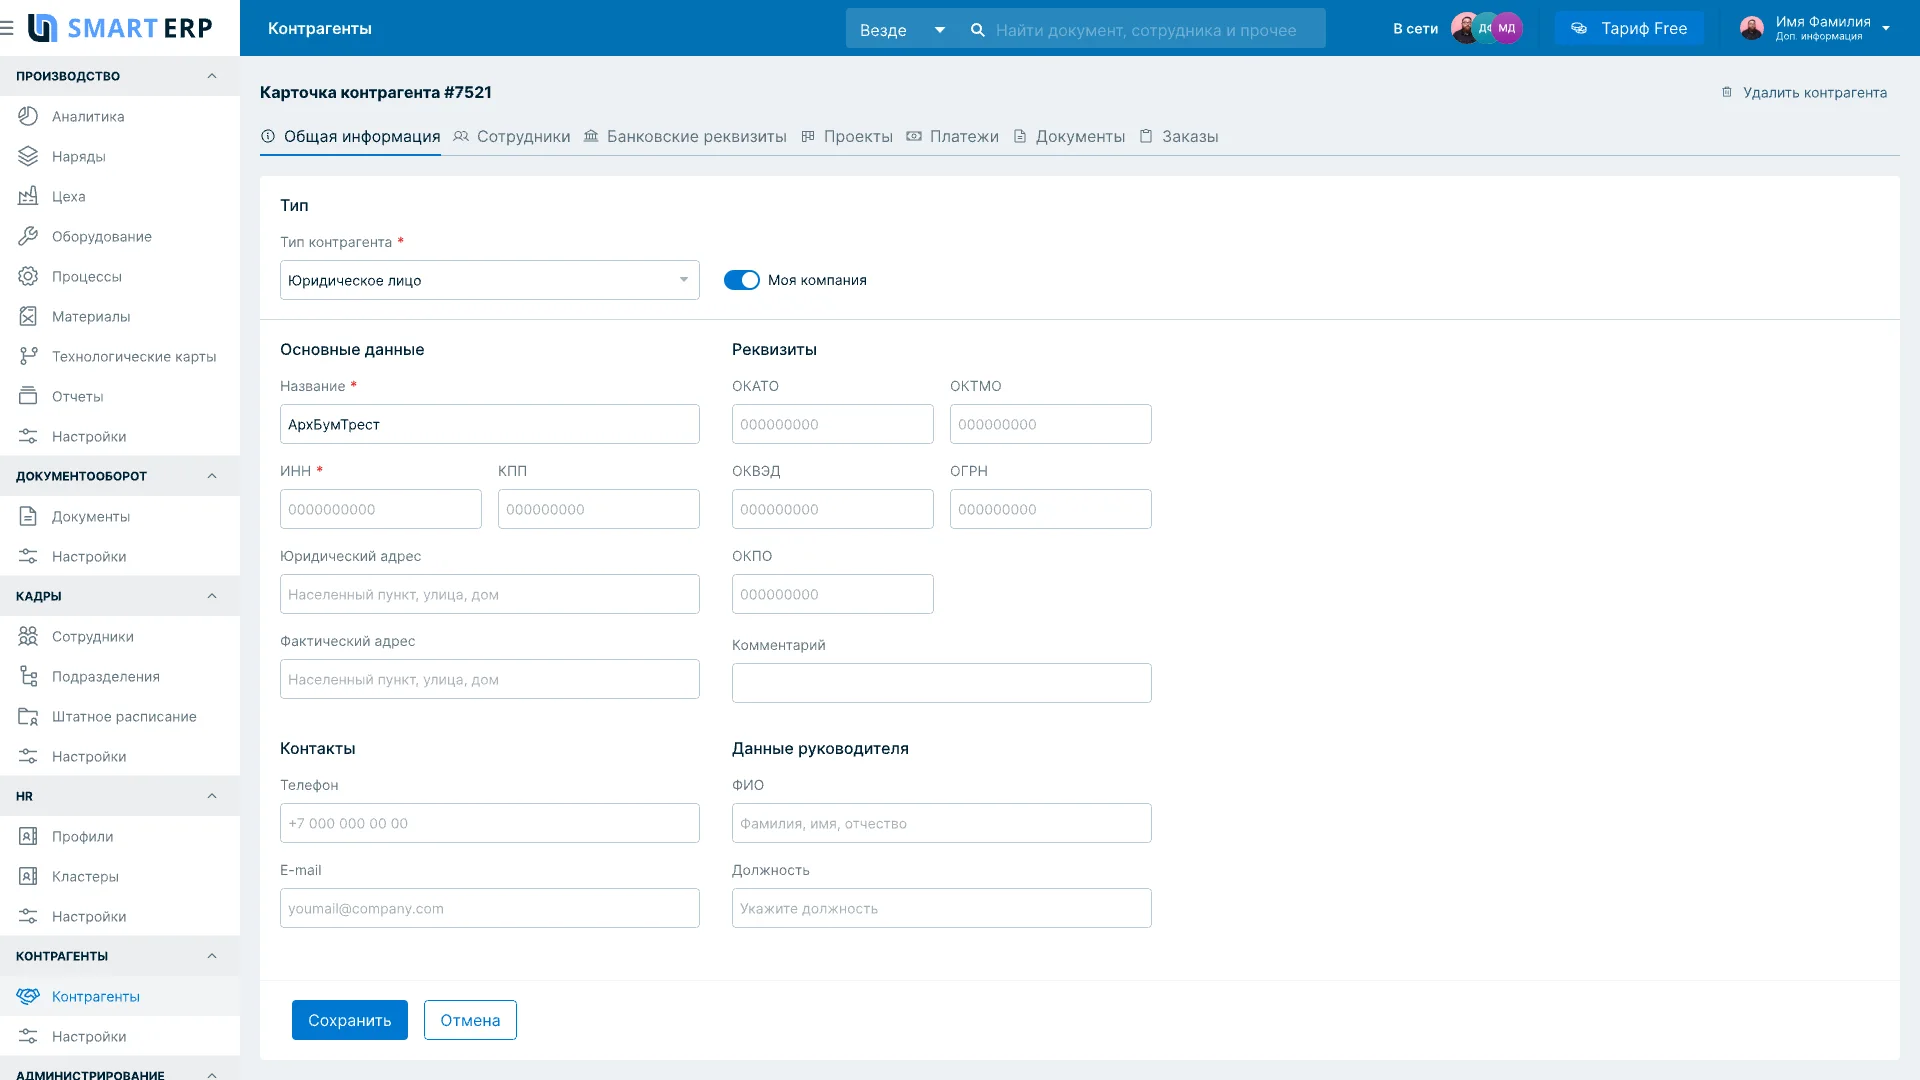Click the Название input field
Screen dimensions: 1920x1080
click(x=490, y=424)
